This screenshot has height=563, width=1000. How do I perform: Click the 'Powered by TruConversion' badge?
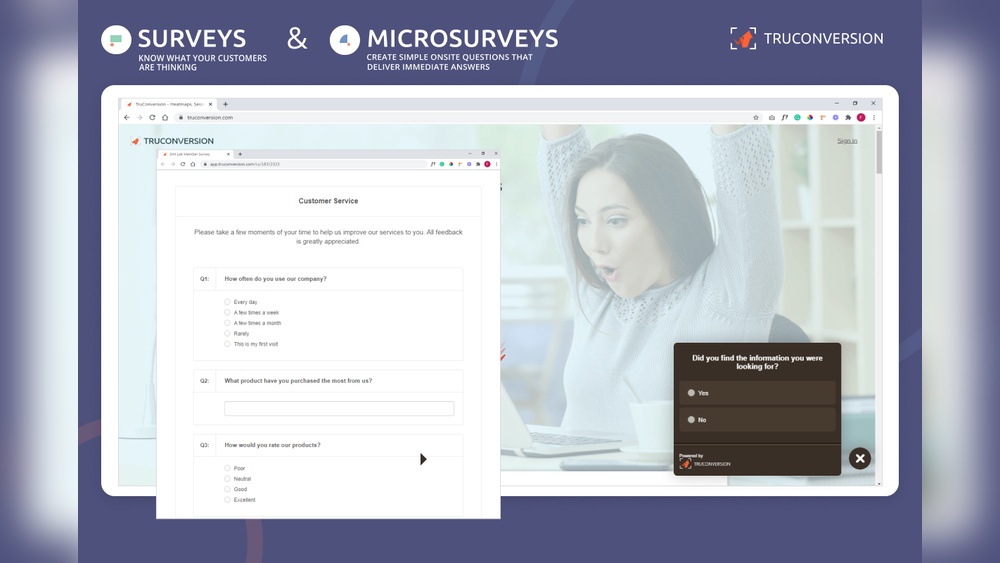(705, 461)
